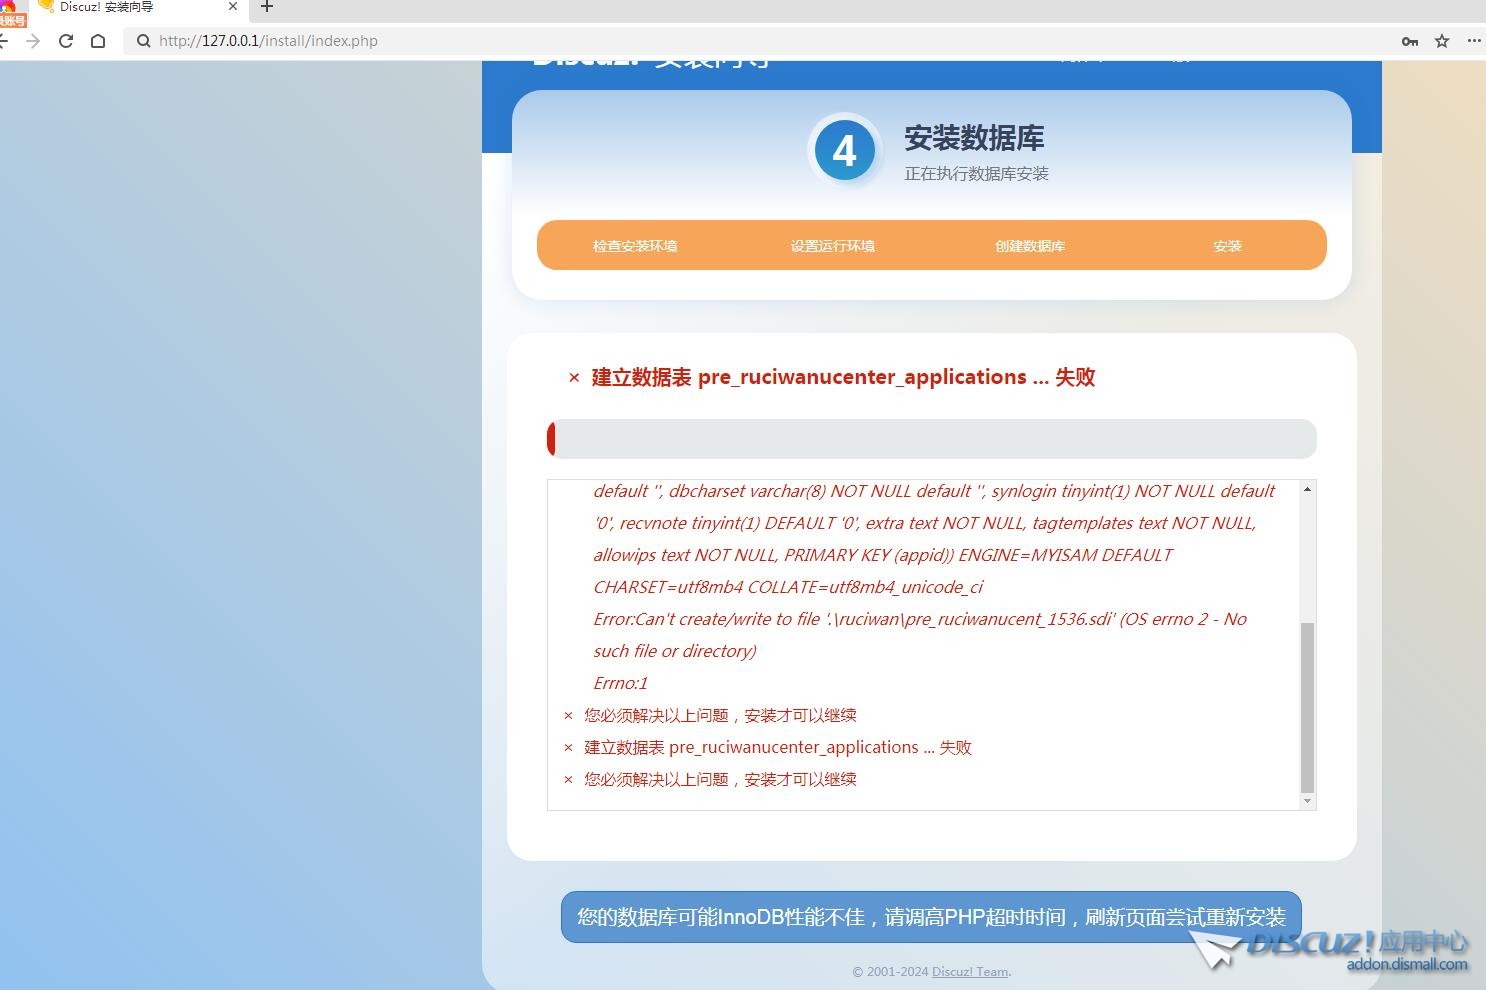Click the browser forward arrow
This screenshot has width=1486, height=990.
pos(33,41)
